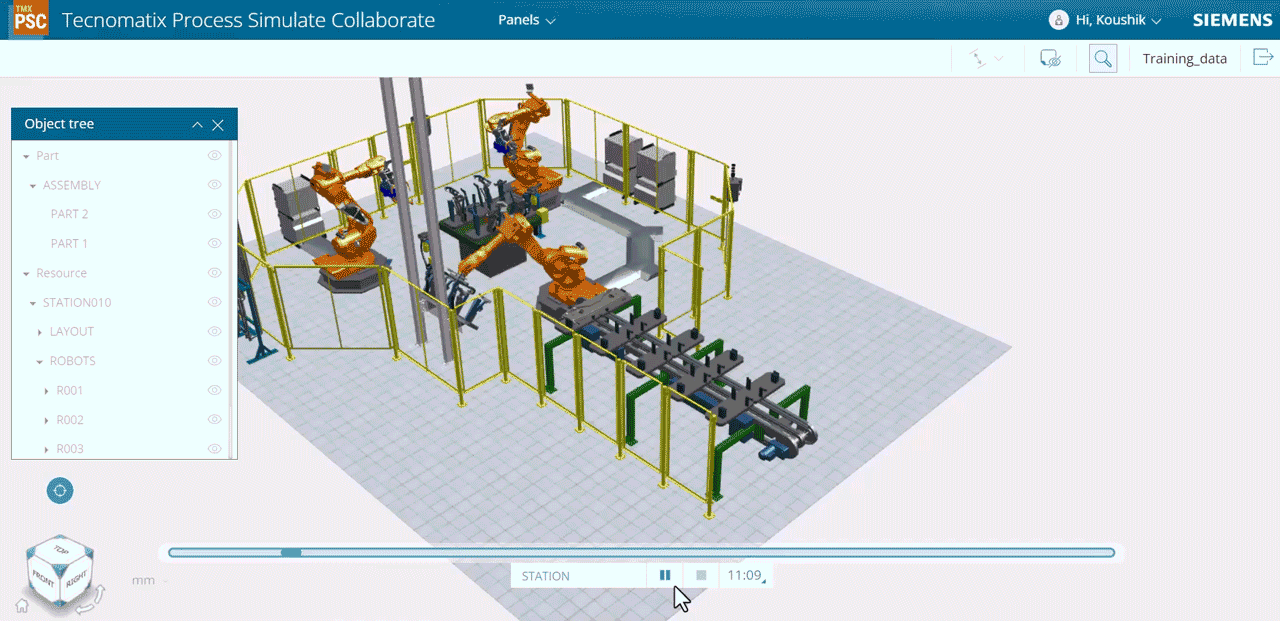This screenshot has height=621, width=1280.
Task: Hide robot R002 with eye icon
Action: pyautogui.click(x=214, y=420)
